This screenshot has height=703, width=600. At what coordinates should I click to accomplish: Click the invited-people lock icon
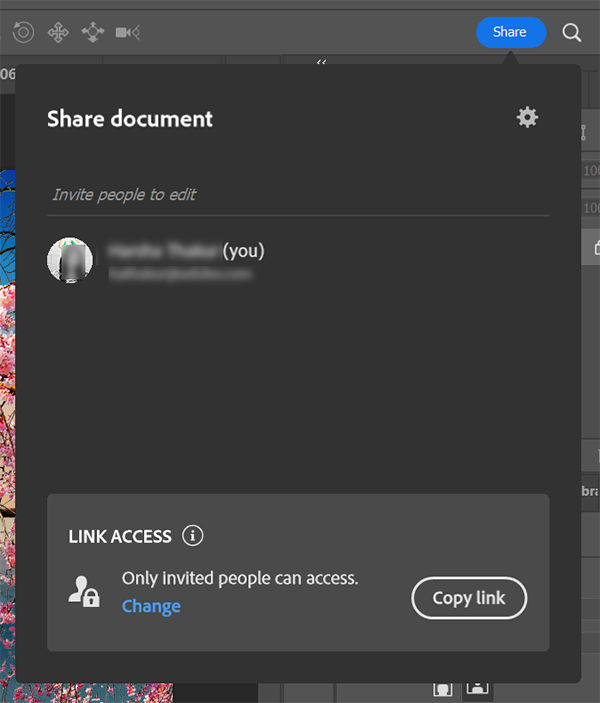click(84, 591)
